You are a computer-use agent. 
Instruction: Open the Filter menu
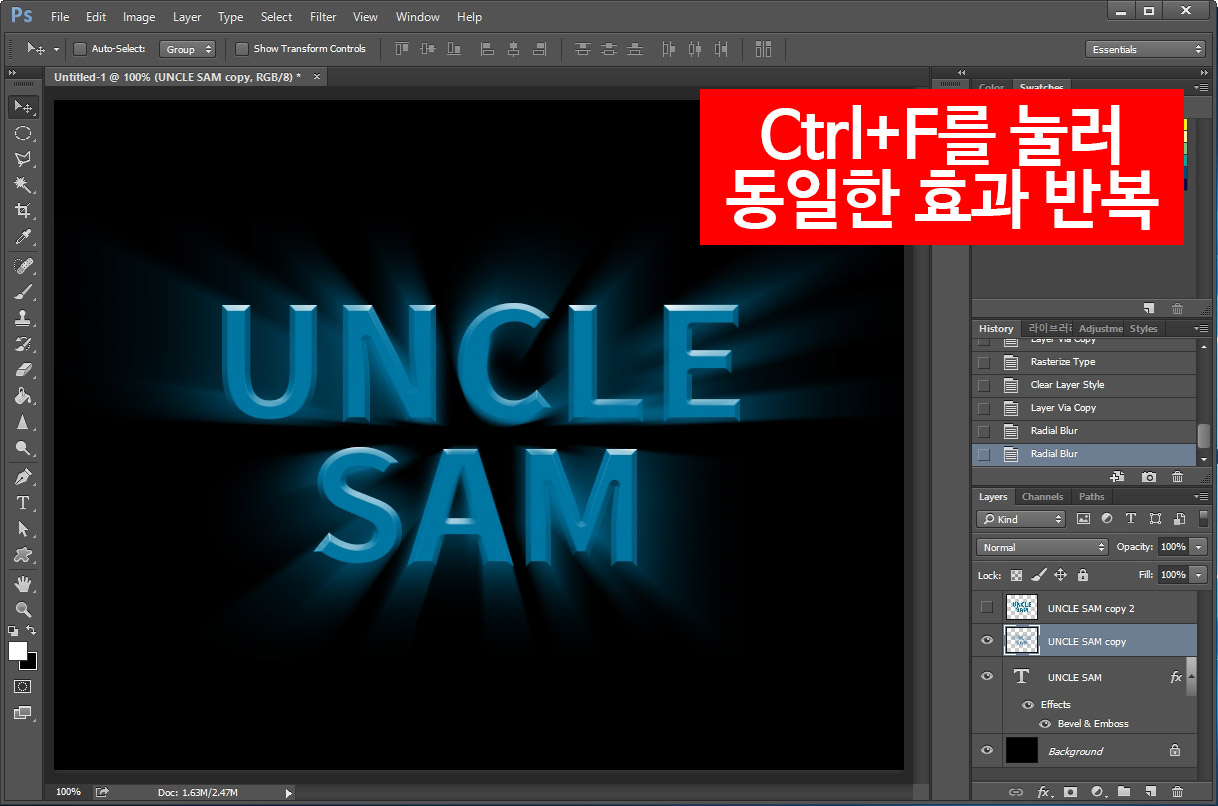(322, 16)
